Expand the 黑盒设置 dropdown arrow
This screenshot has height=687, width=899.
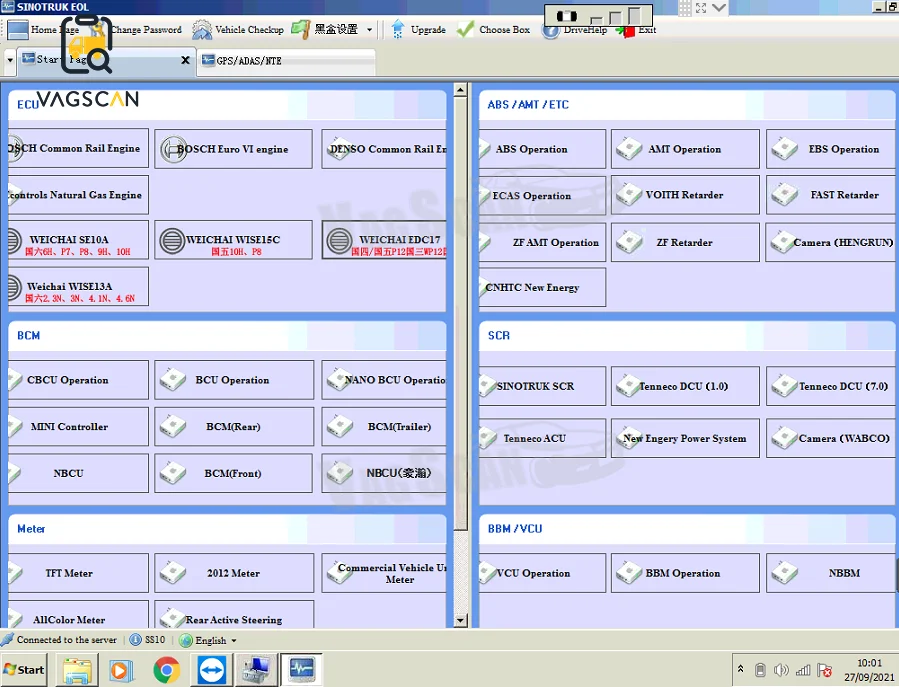369,30
